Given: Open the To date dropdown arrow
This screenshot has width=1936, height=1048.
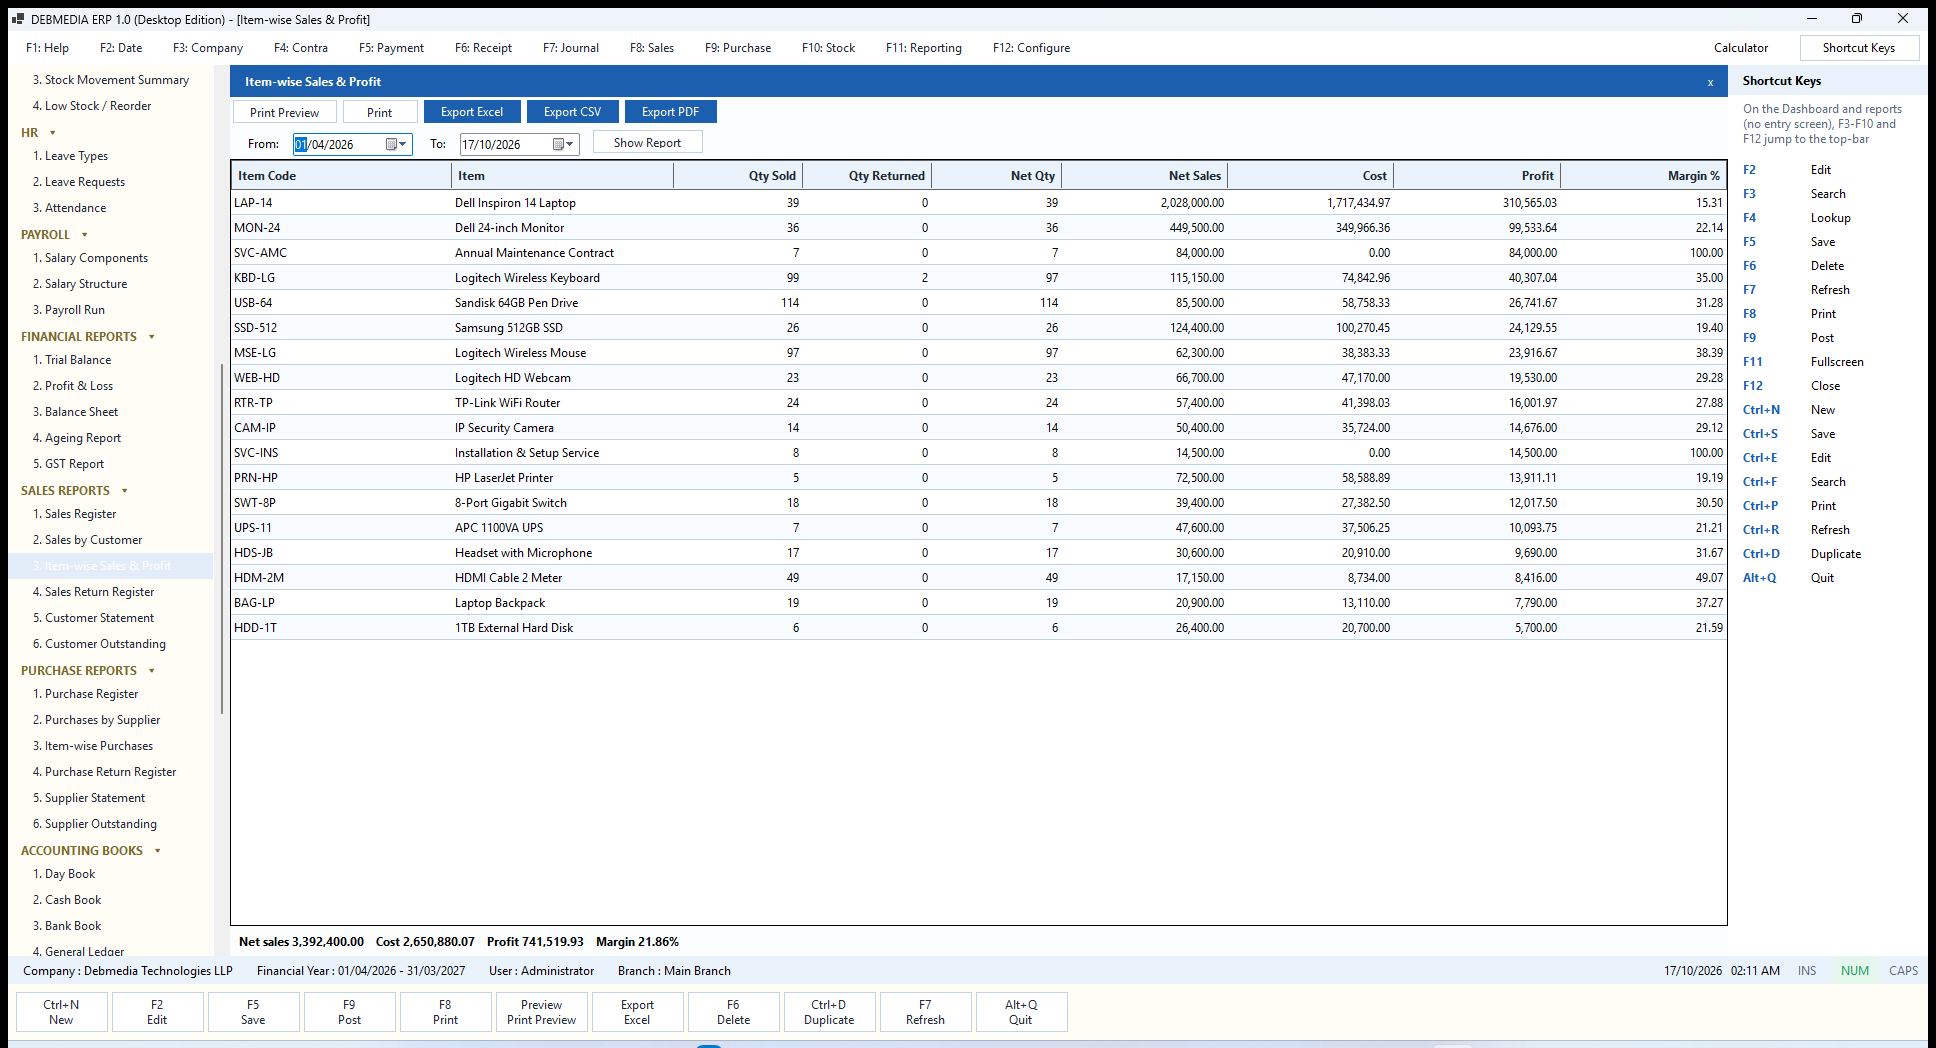Looking at the screenshot, I should pos(570,144).
